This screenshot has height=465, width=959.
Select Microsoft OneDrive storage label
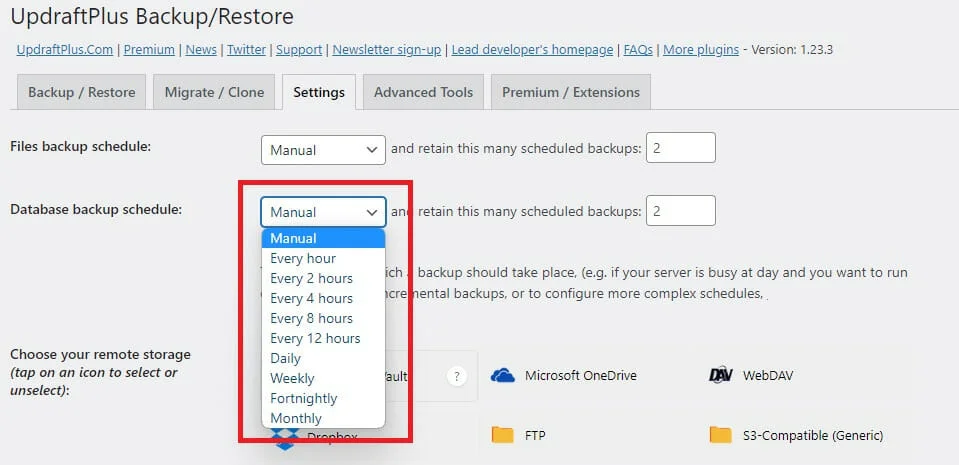click(x=580, y=375)
